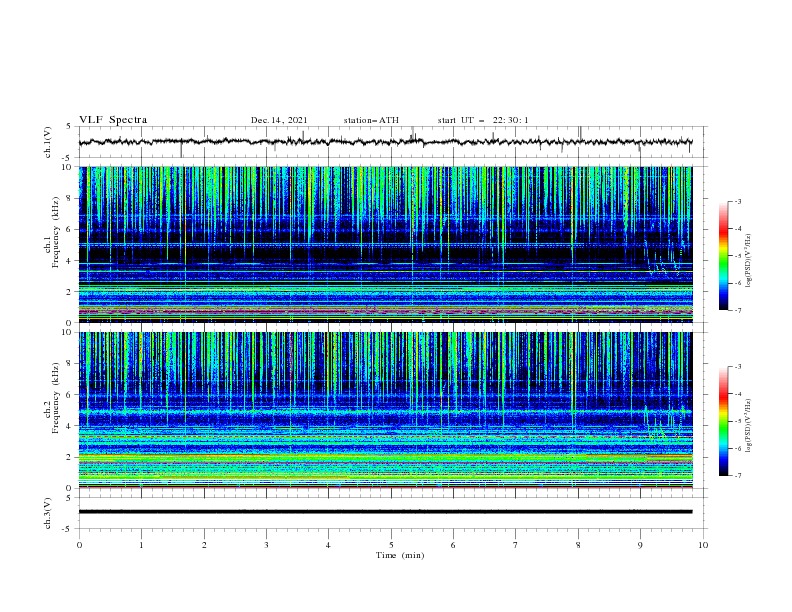Screen dimensions: 792x612
Task: Click the ch.2 "Frequency (kHz)" axis label
Action: pyautogui.click(x=57, y=398)
